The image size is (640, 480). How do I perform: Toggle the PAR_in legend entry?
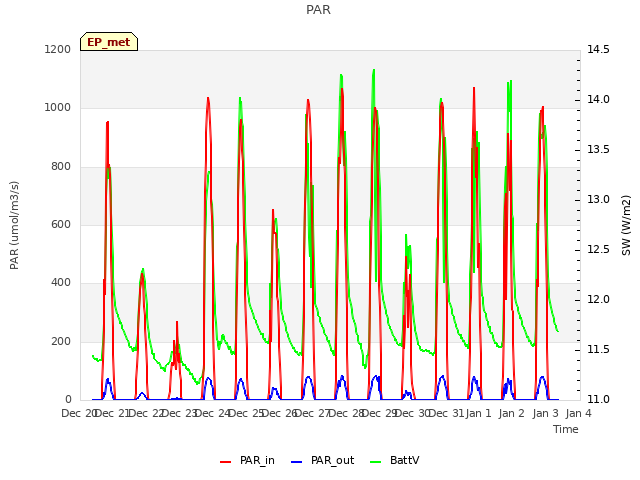click(x=247, y=460)
